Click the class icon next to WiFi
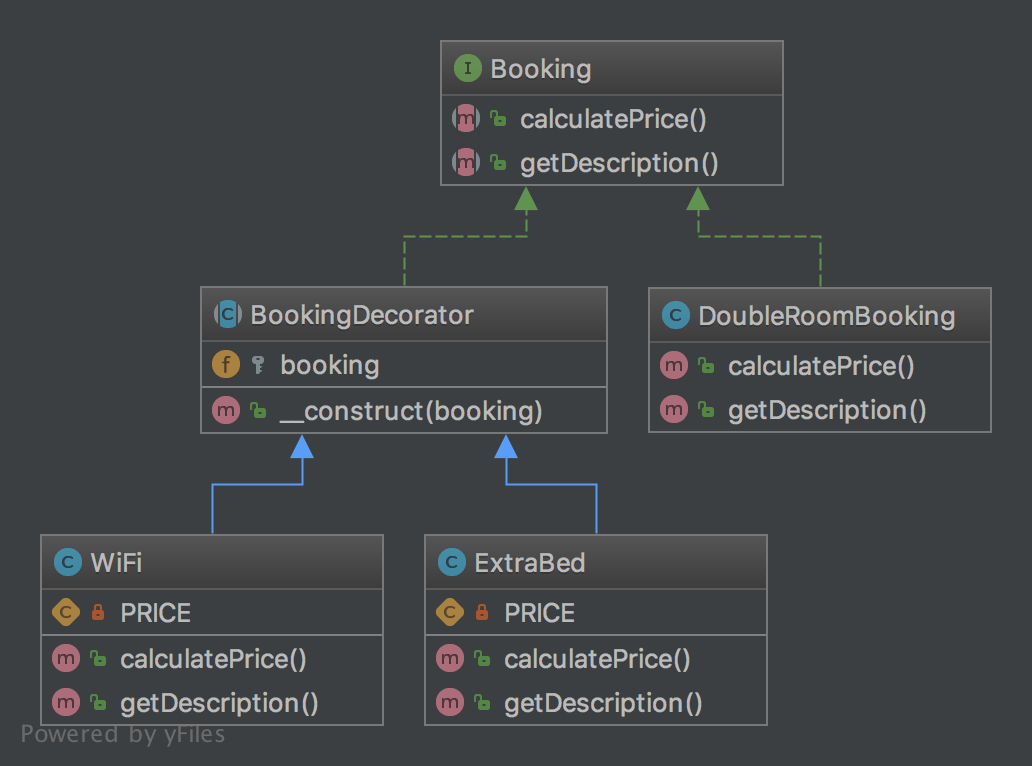 [x=67, y=563]
